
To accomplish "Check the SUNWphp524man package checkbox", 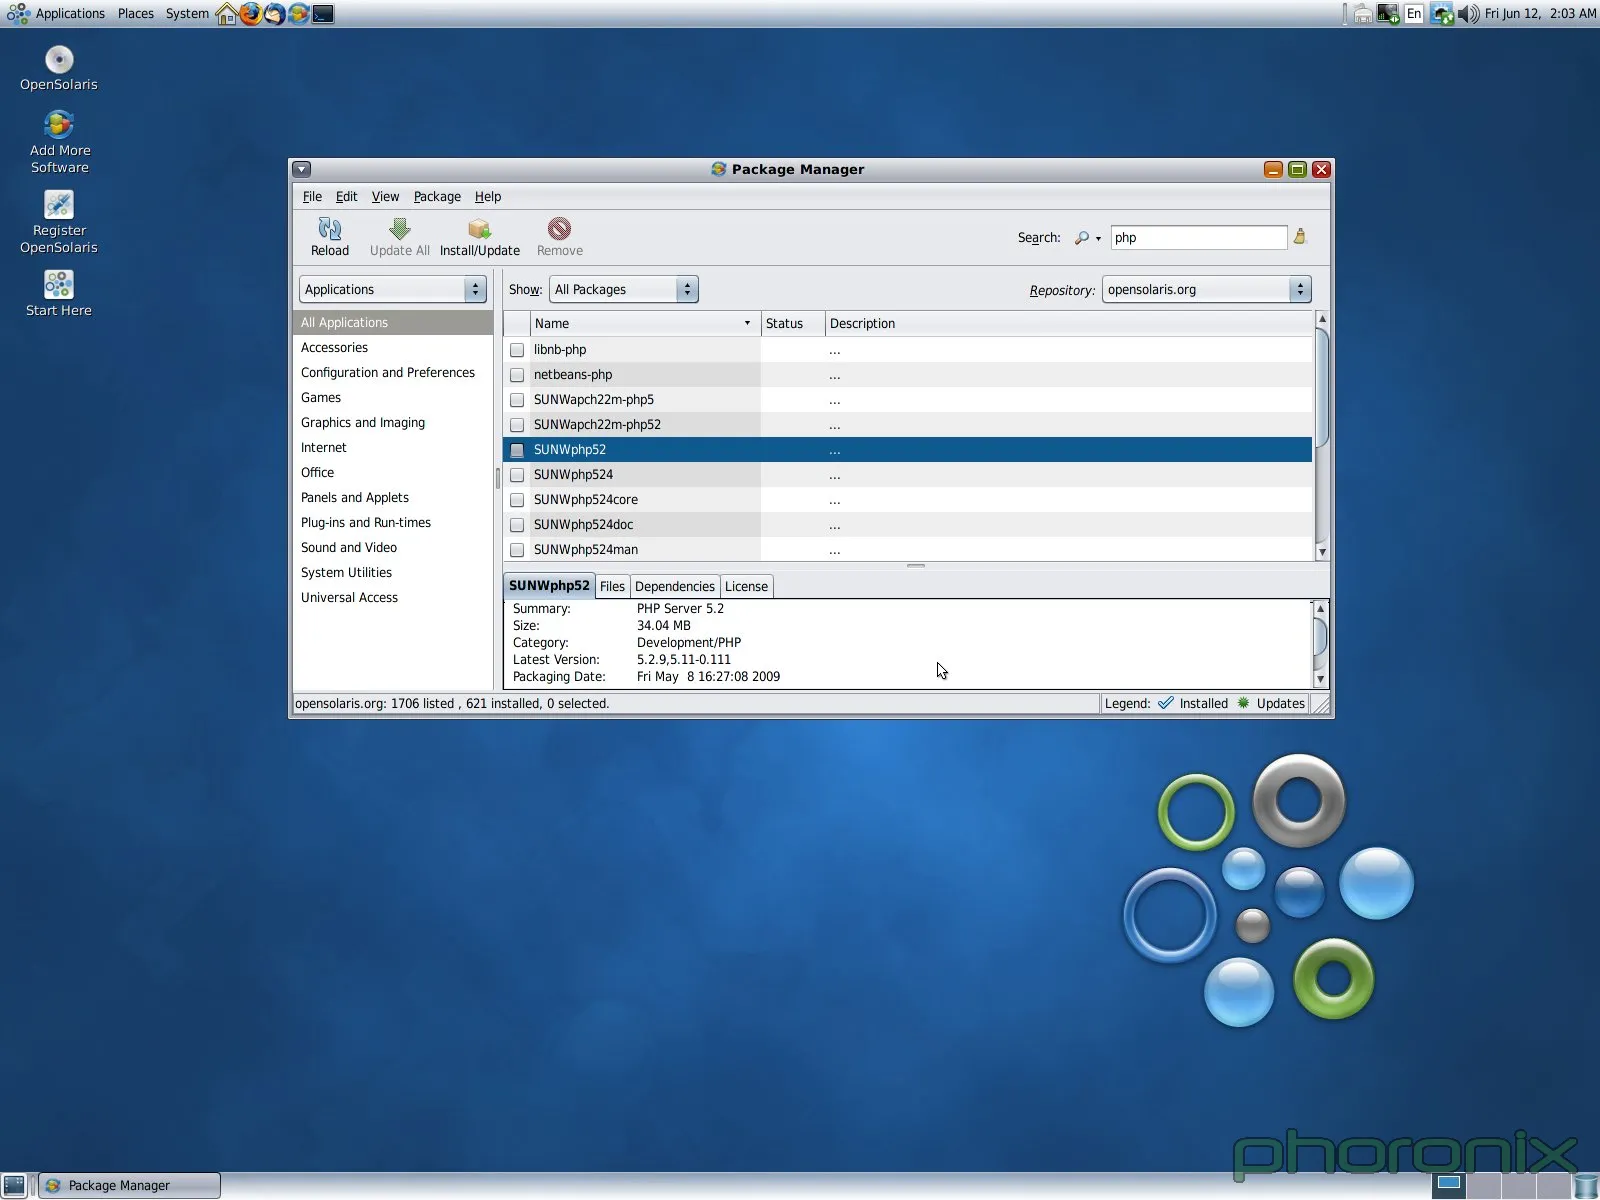I will click(x=517, y=550).
